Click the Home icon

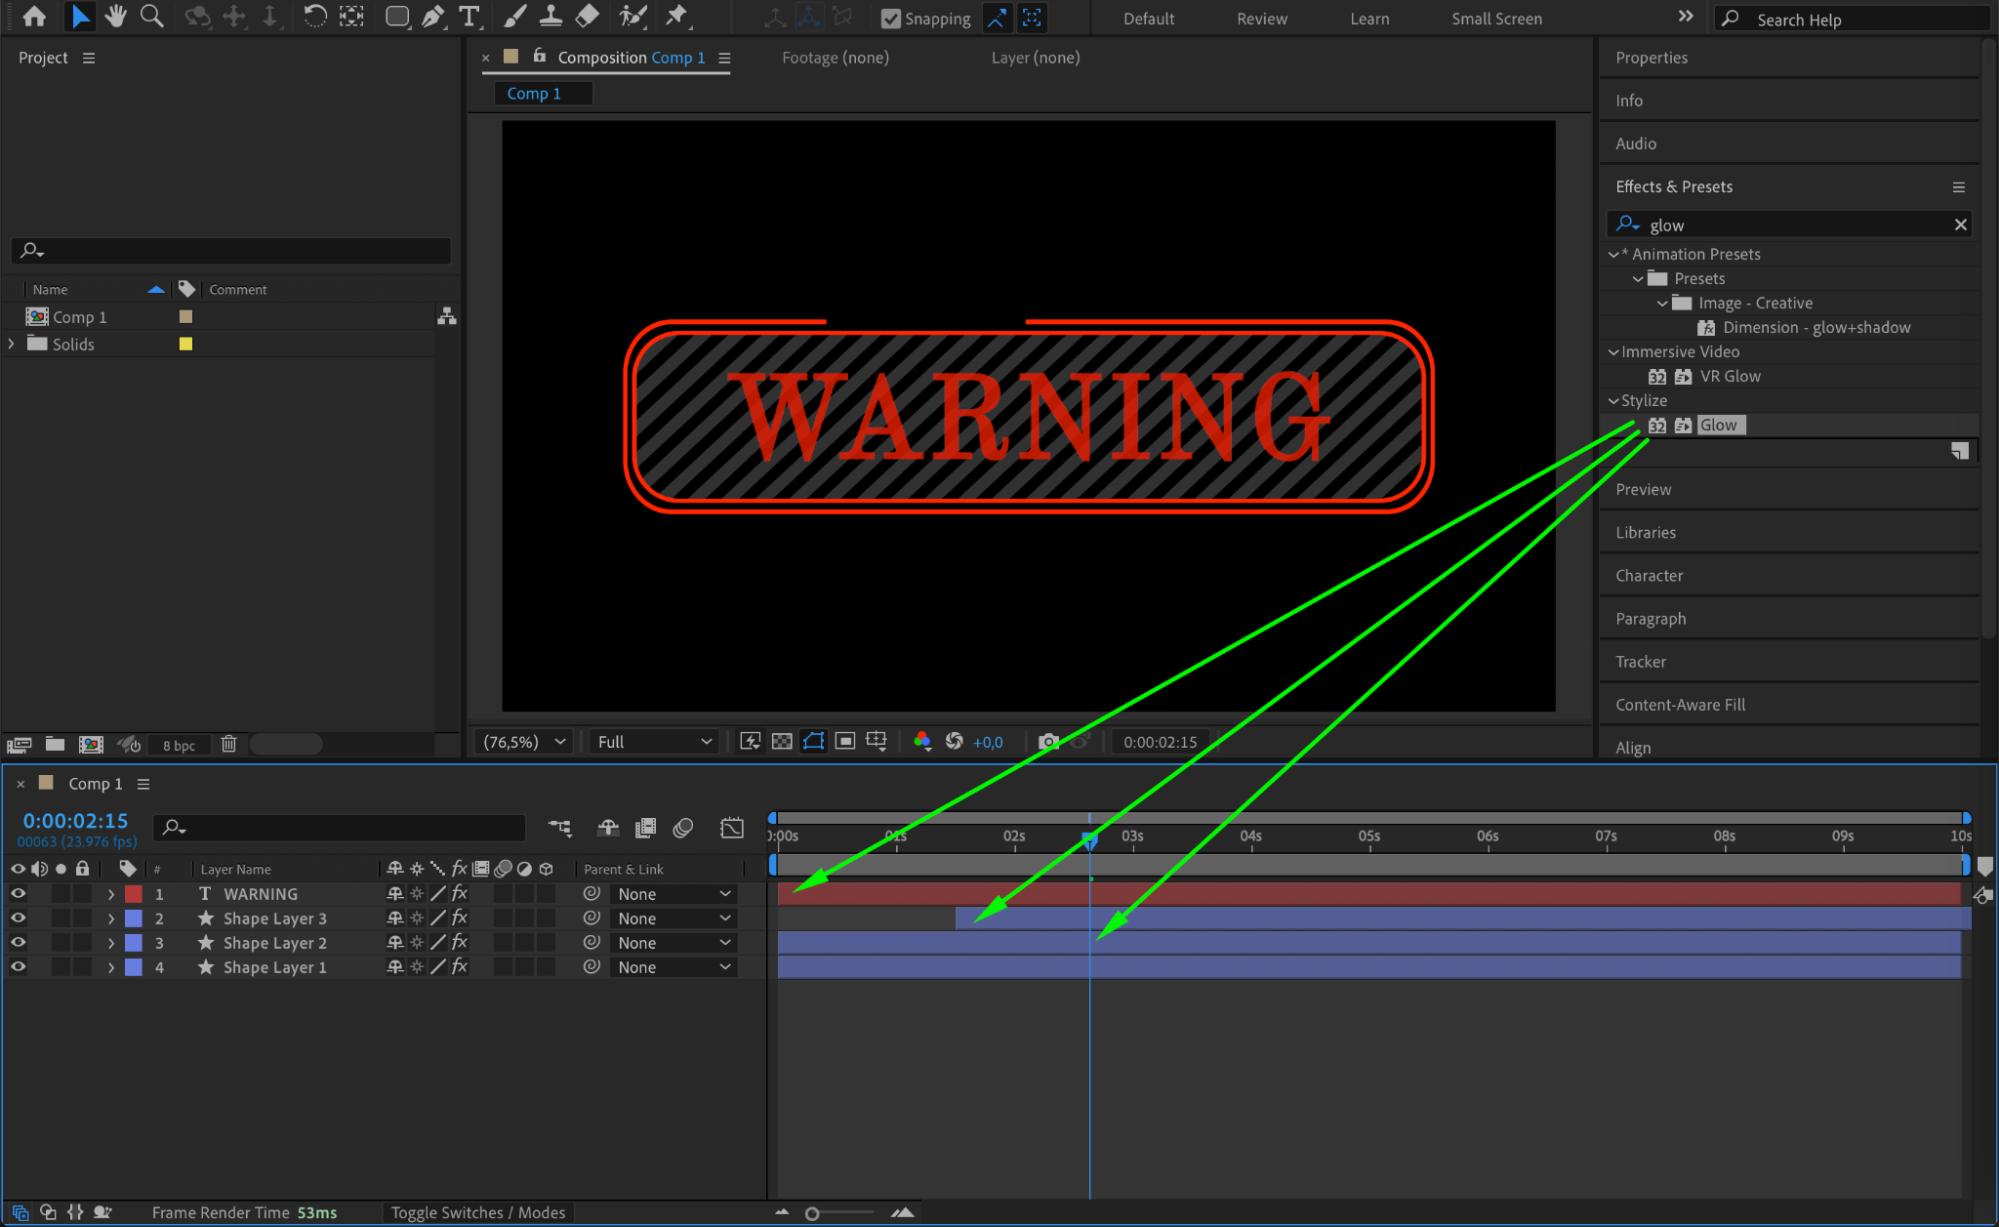click(x=34, y=16)
